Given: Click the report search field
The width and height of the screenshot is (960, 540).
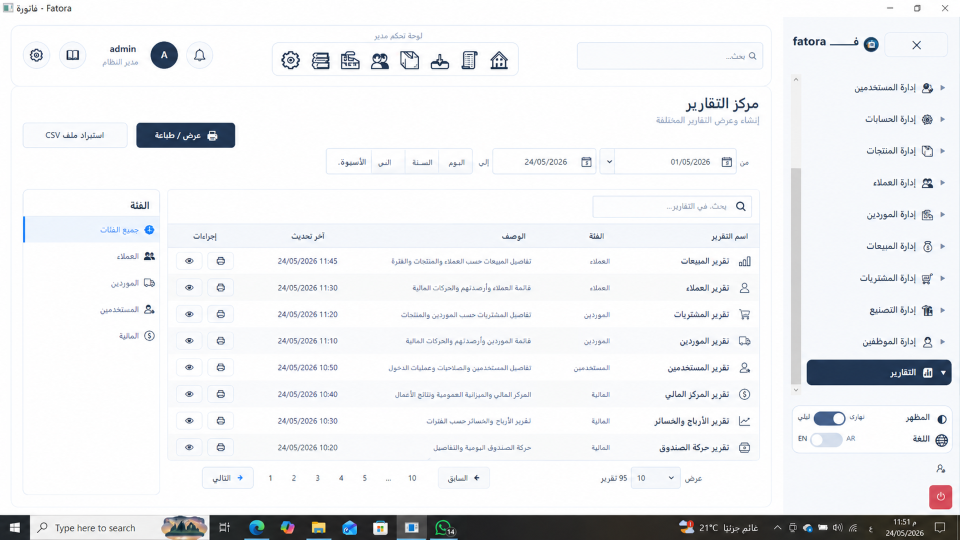Looking at the screenshot, I should pos(672,206).
